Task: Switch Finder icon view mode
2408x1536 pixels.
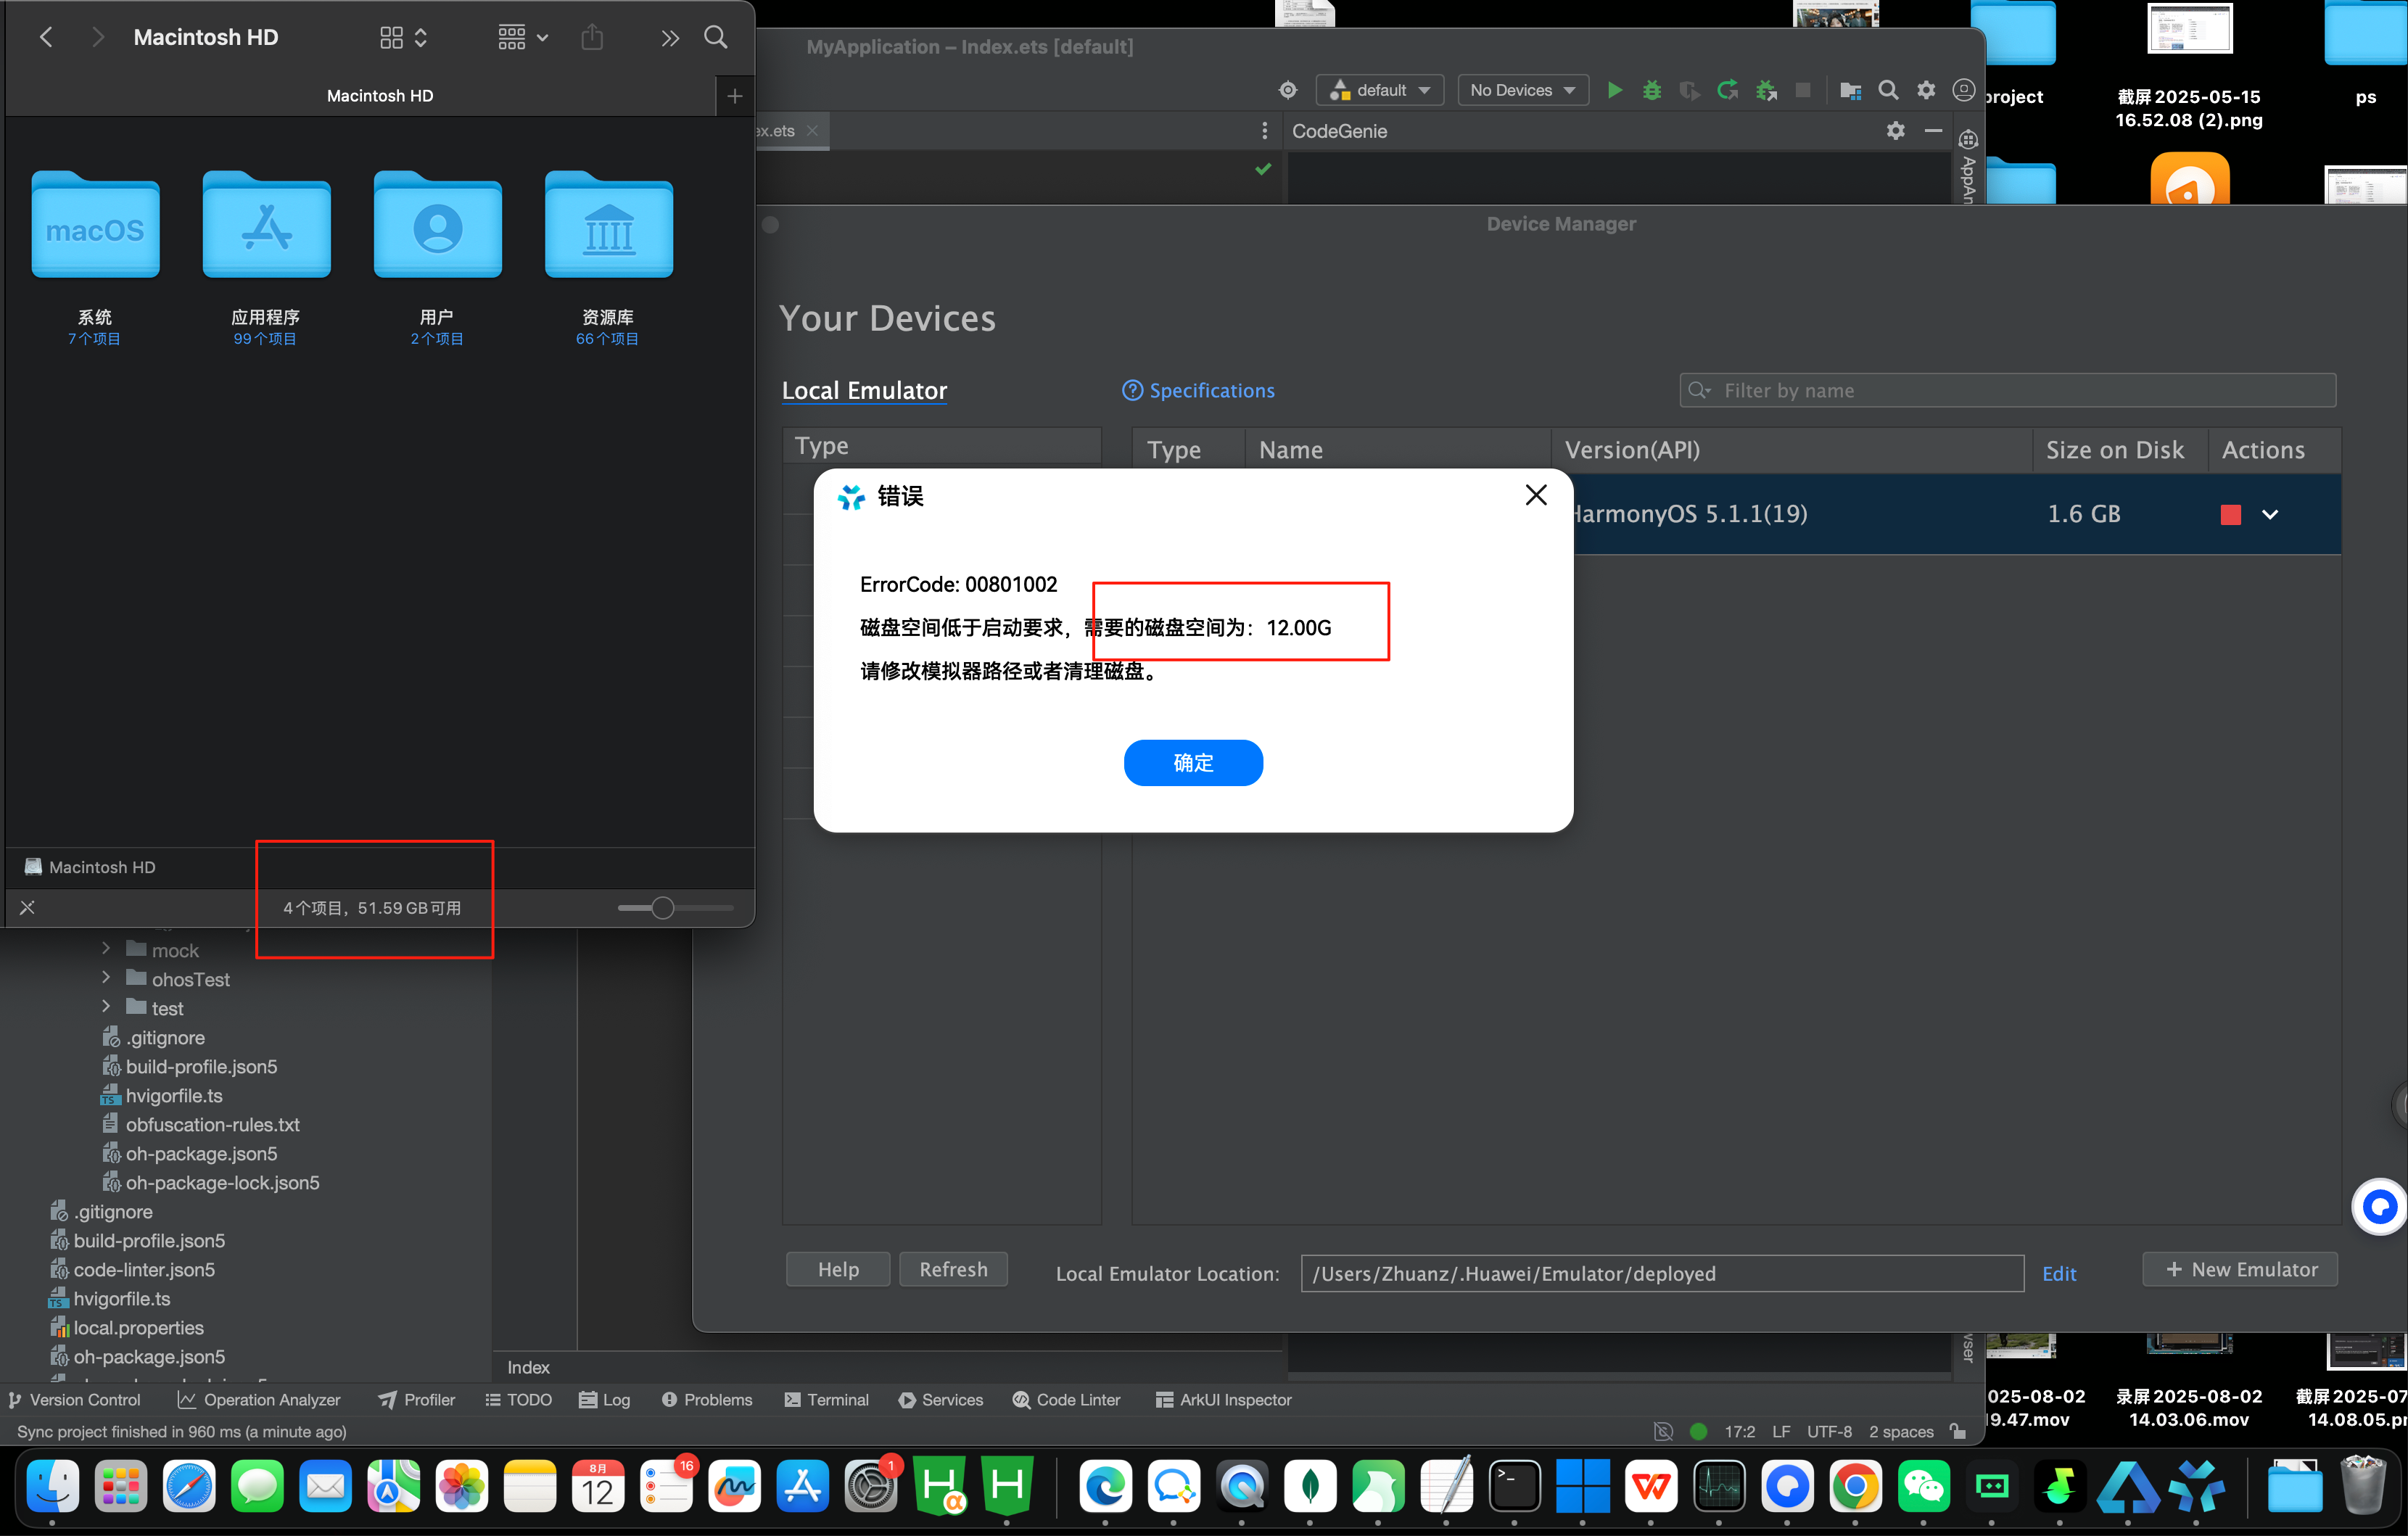Action: coord(403,37)
